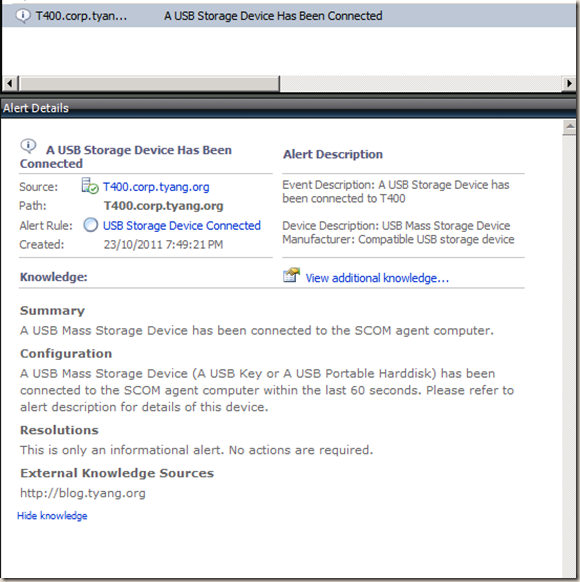This screenshot has width=580, height=582.
Task: Click the Path value T400.corp.tyang.org
Action: [x=164, y=206]
